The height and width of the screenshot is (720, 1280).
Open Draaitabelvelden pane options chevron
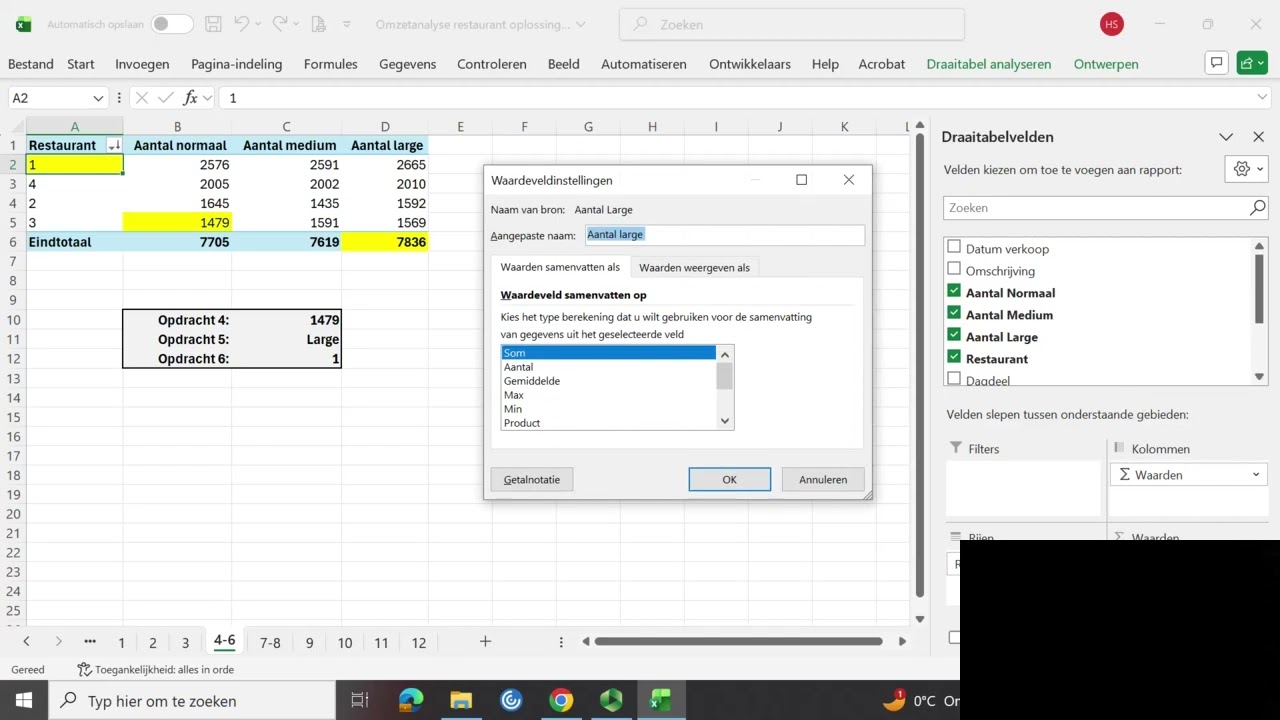1226,137
